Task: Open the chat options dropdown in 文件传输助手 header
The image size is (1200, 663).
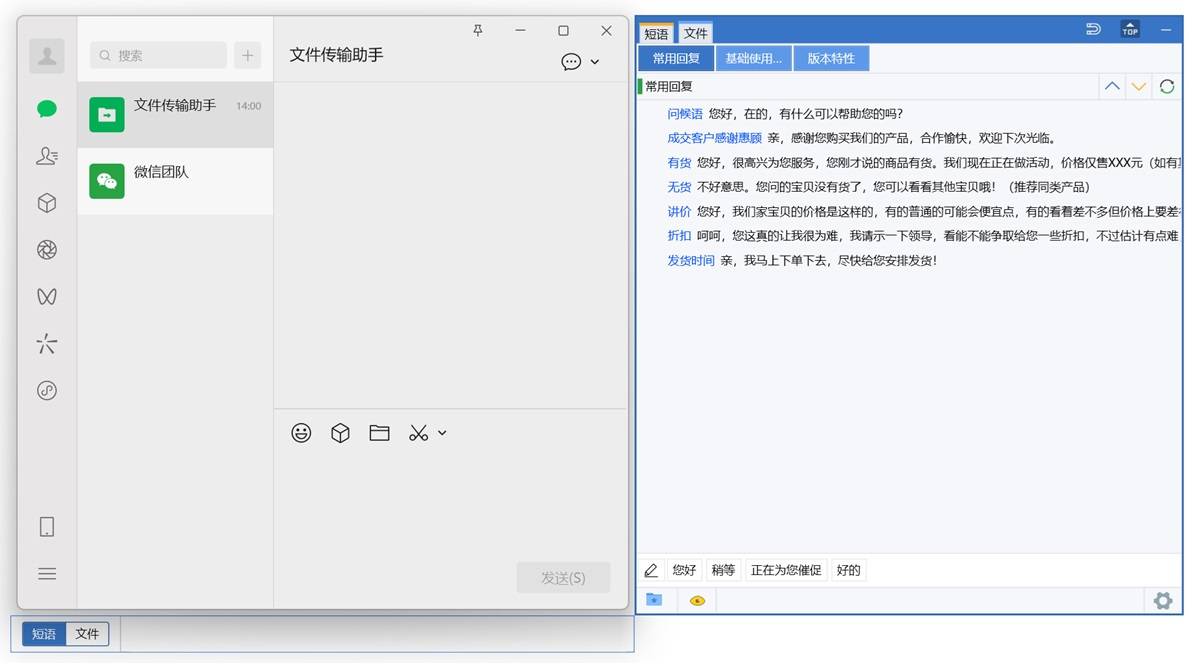Action: click(570, 61)
